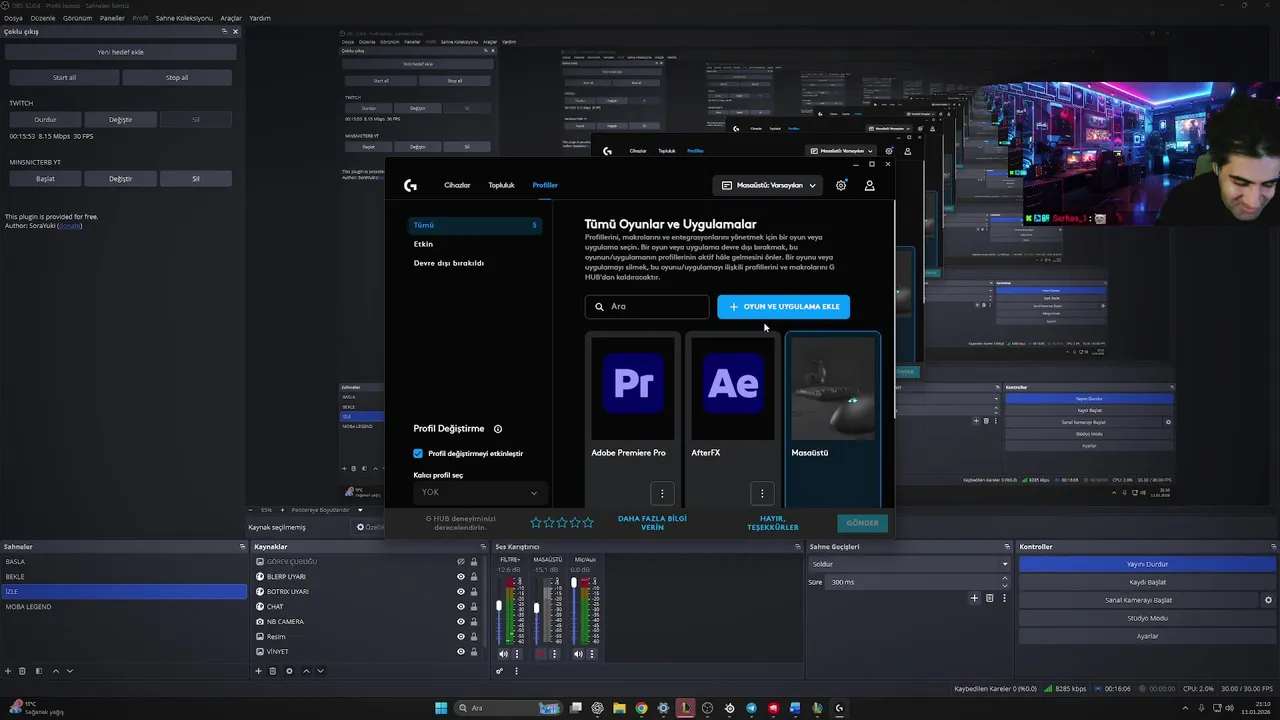The image size is (1280, 720).
Task: Add a new source in Kaynaklar panel
Action: click(x=258, y=671)
